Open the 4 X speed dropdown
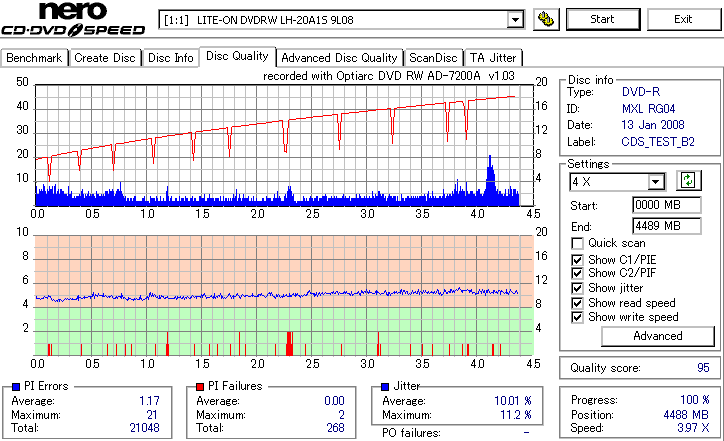The width and height of the screenshot is (724, 441). (655, 182)
